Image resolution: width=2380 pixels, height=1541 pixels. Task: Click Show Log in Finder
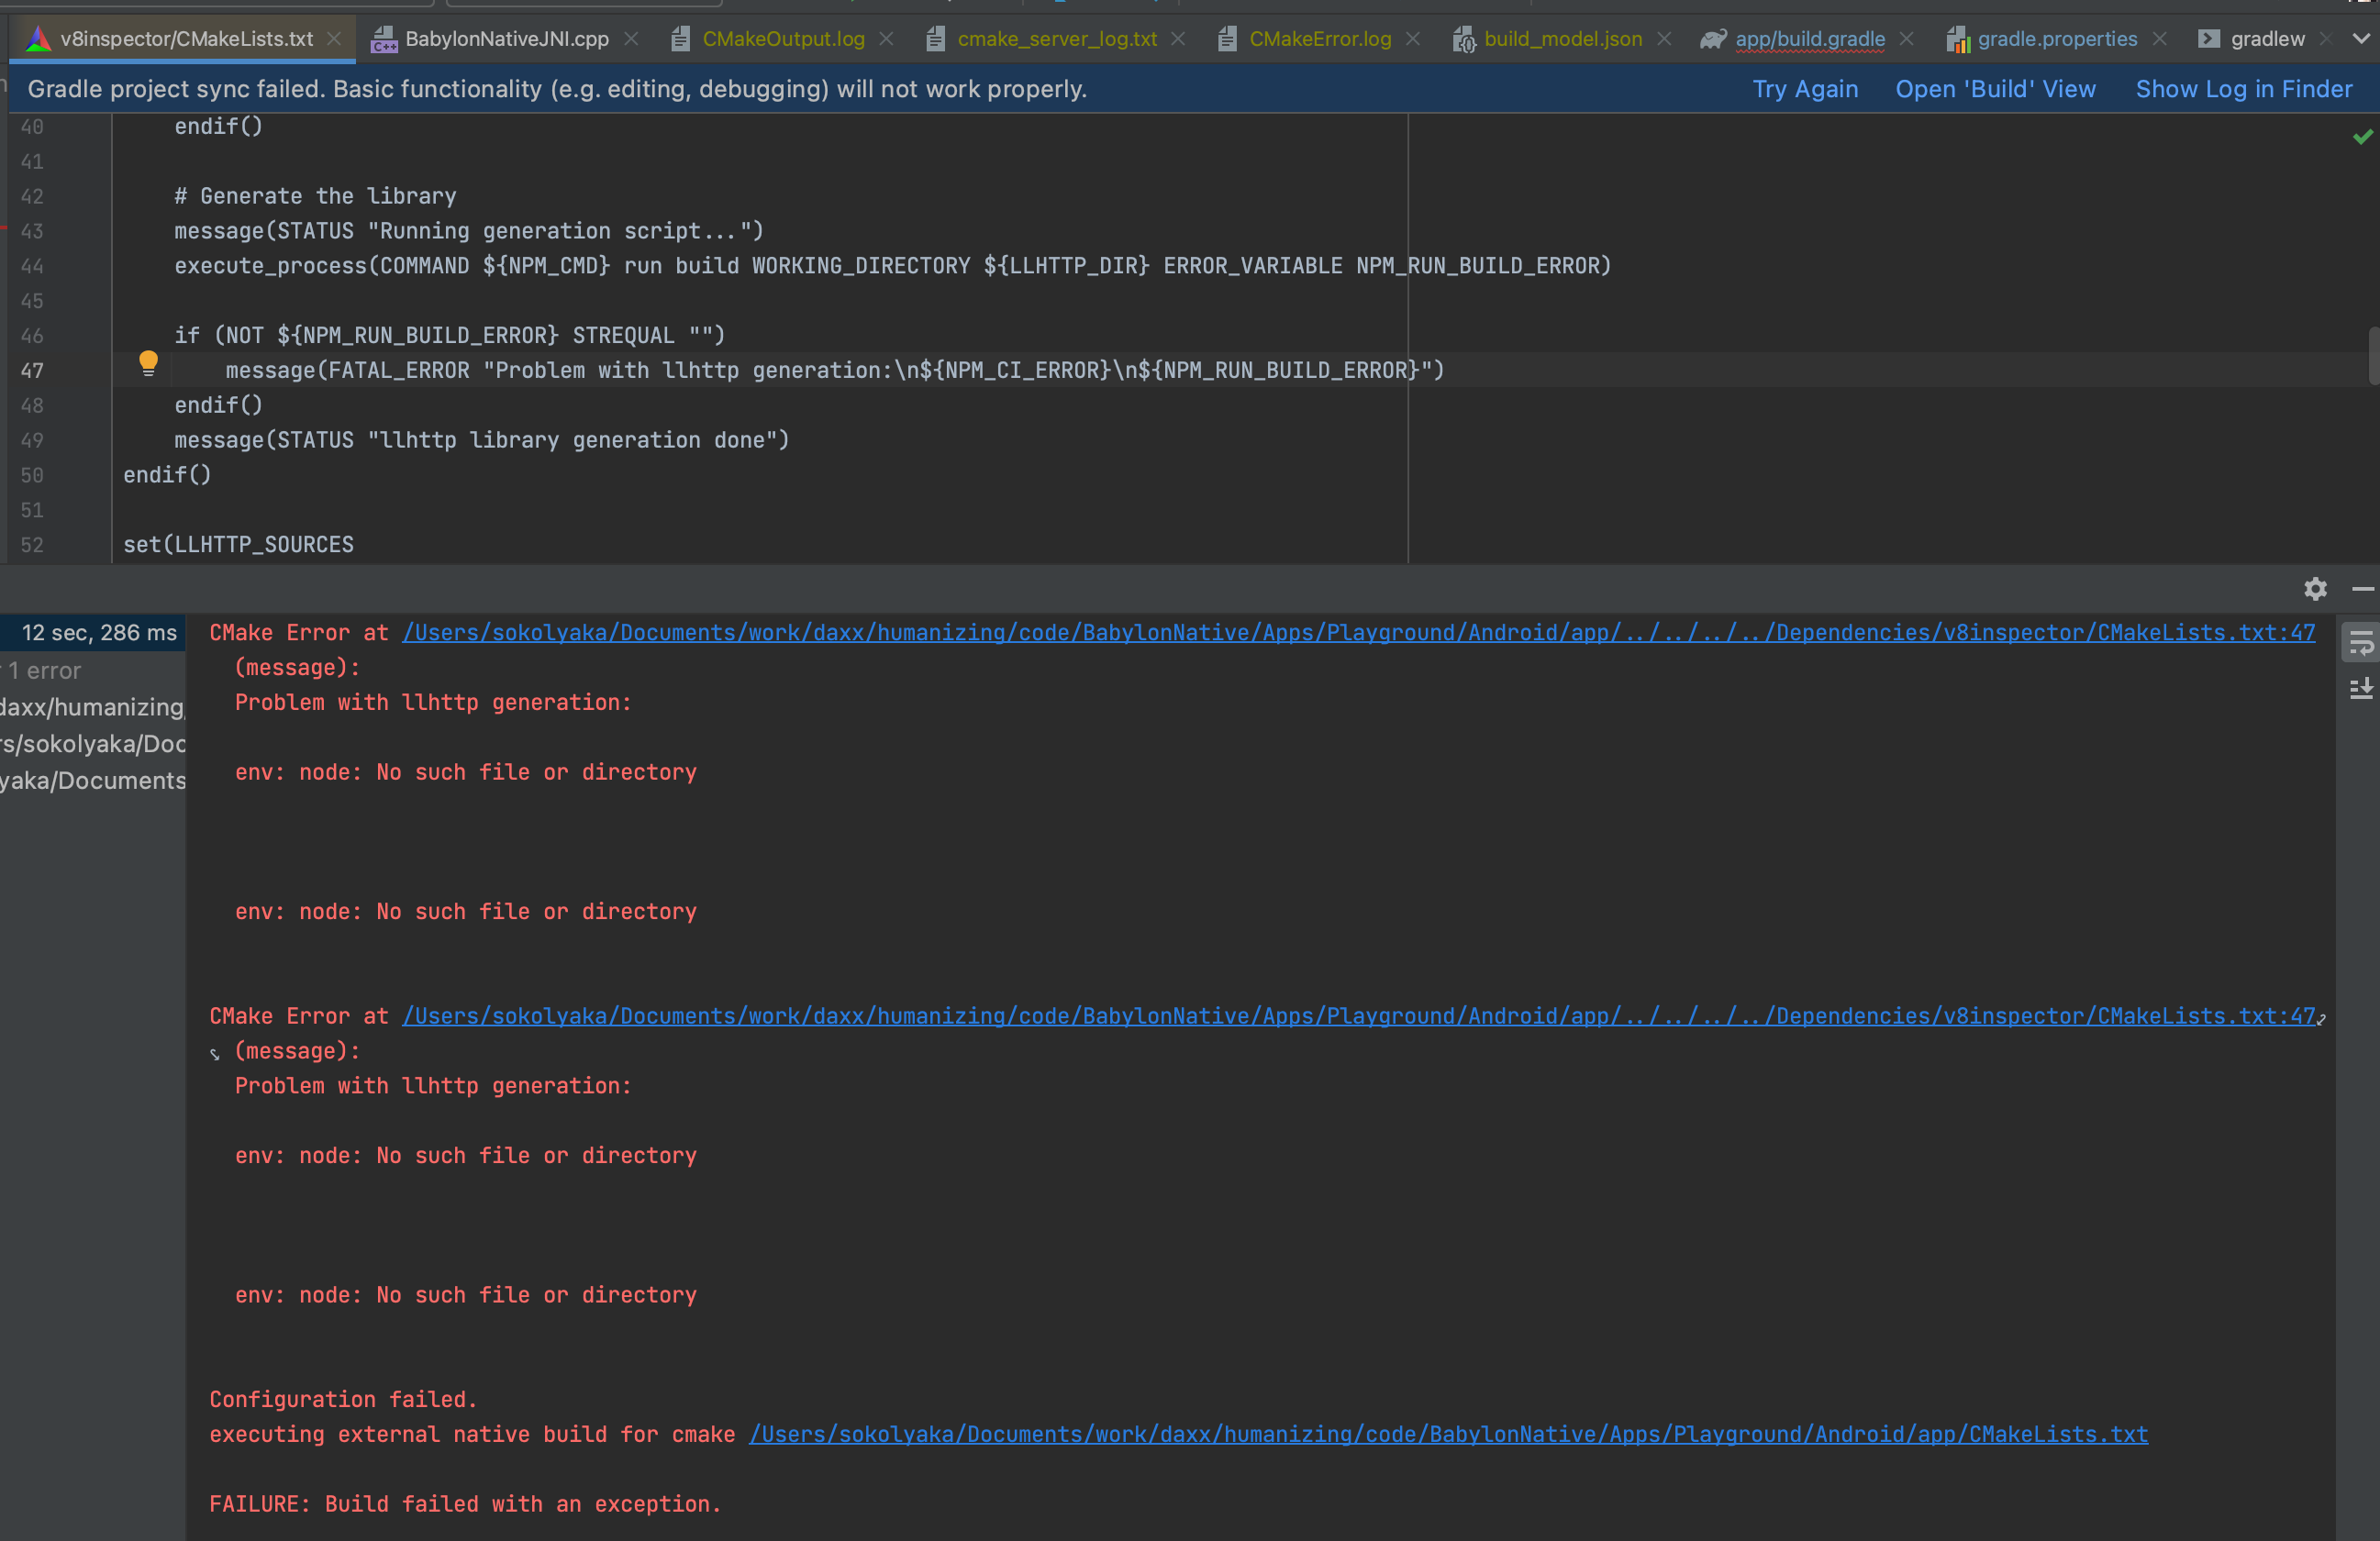tap(2244, 89)
